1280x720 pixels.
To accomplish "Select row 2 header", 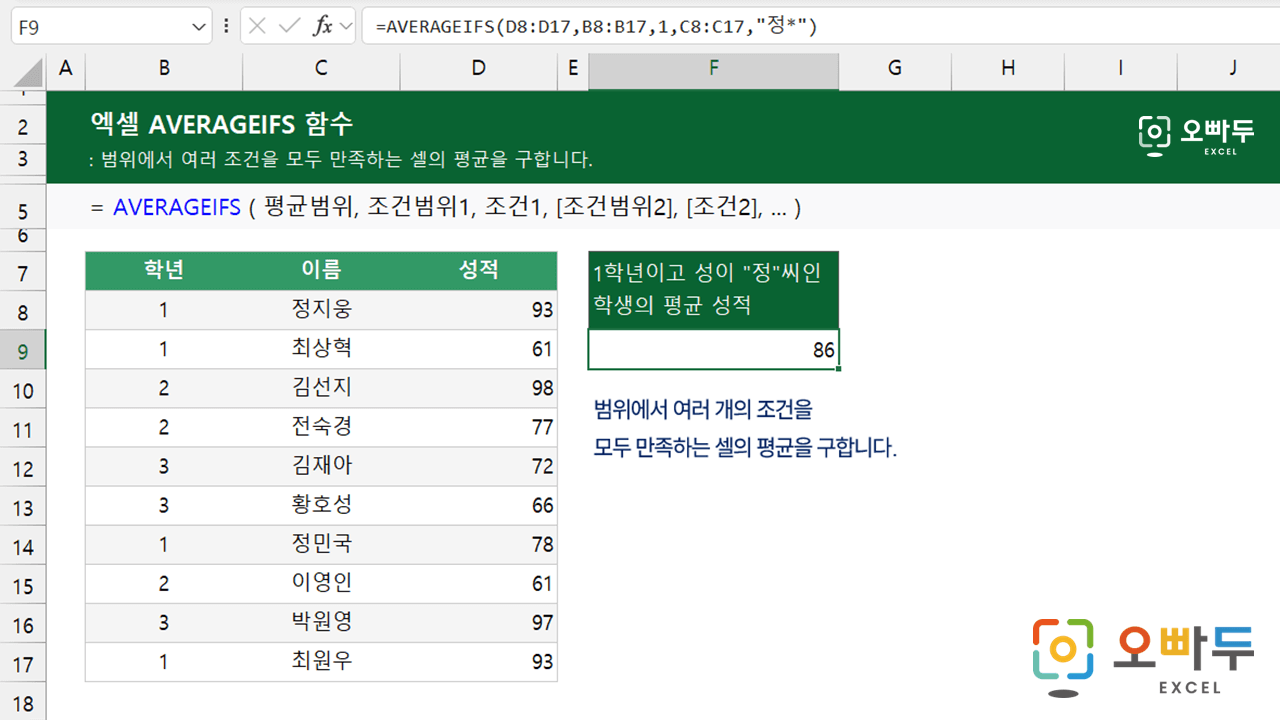I will tap(24, 127).
